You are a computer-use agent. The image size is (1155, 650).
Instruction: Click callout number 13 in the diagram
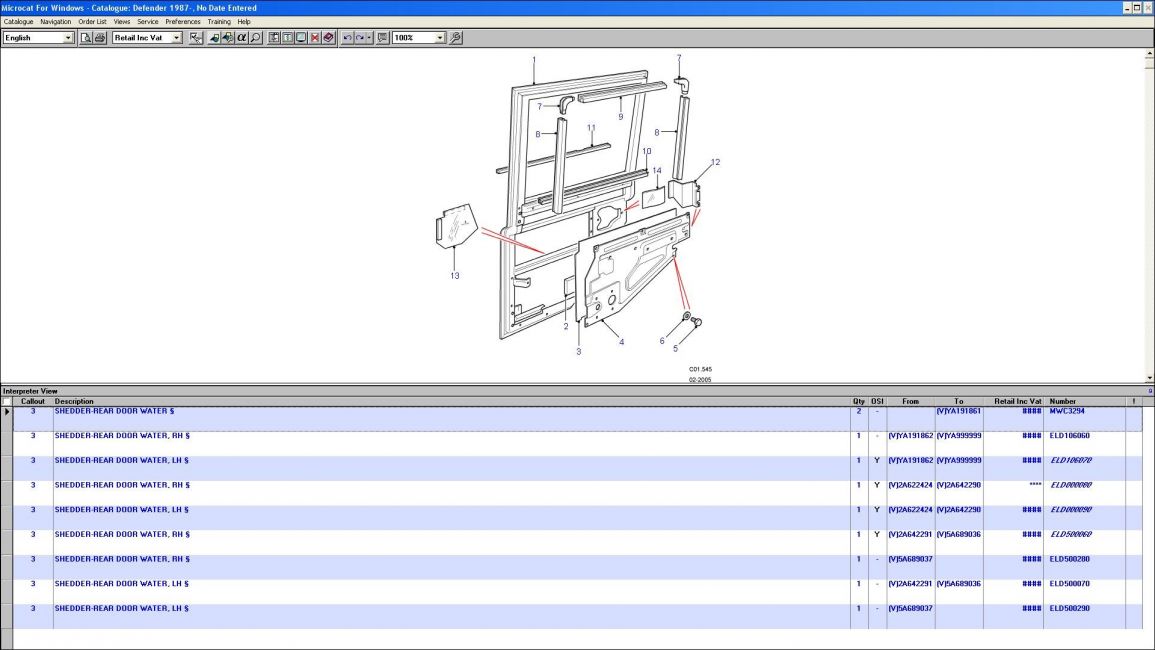pos(454,276)
